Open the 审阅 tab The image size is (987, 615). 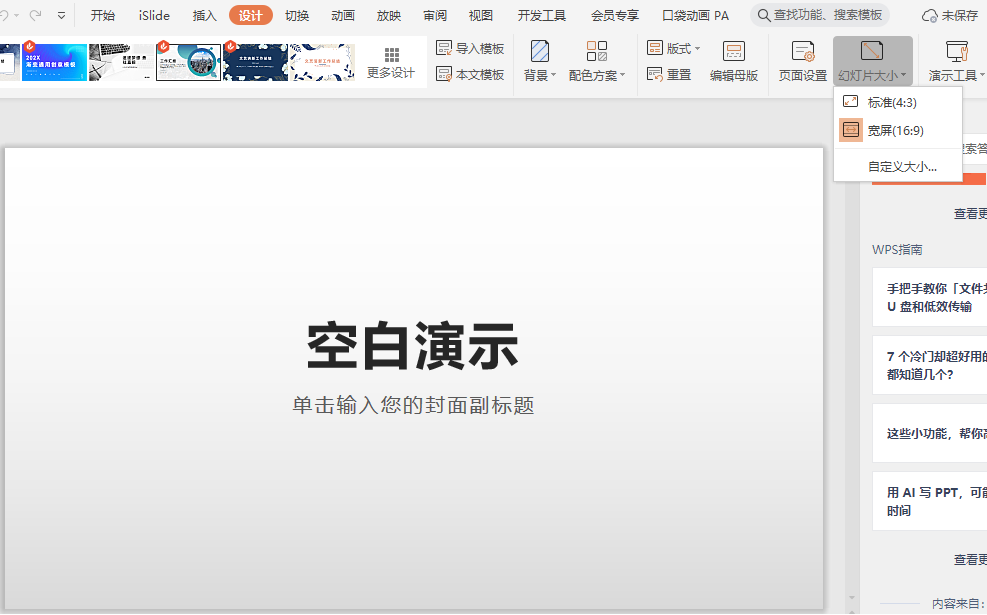tap(435, 16)
